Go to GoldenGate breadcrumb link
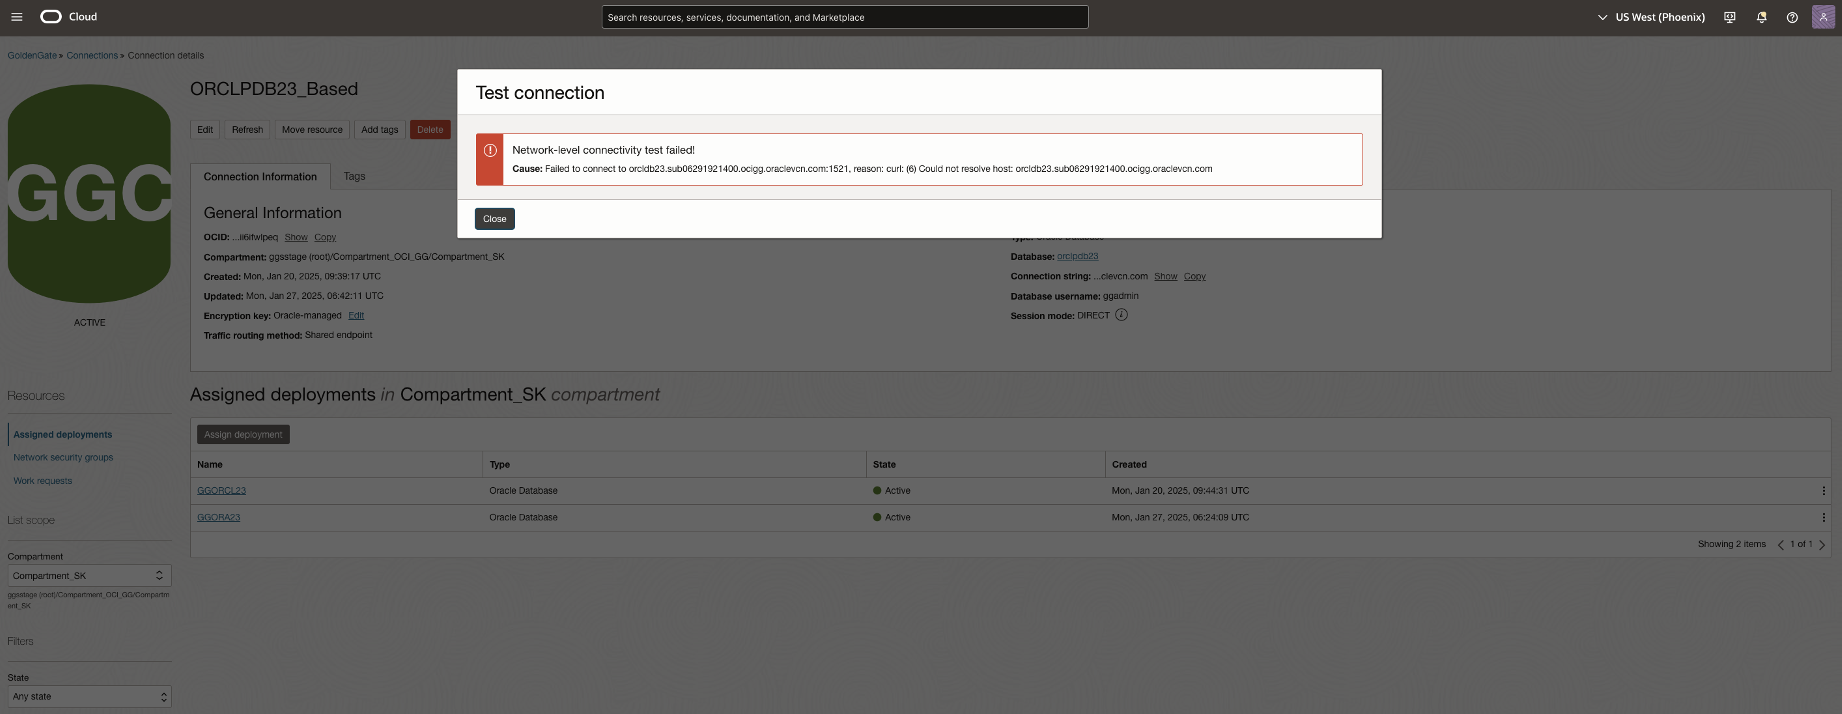The image size is (1842, 714). coord(32,56)
